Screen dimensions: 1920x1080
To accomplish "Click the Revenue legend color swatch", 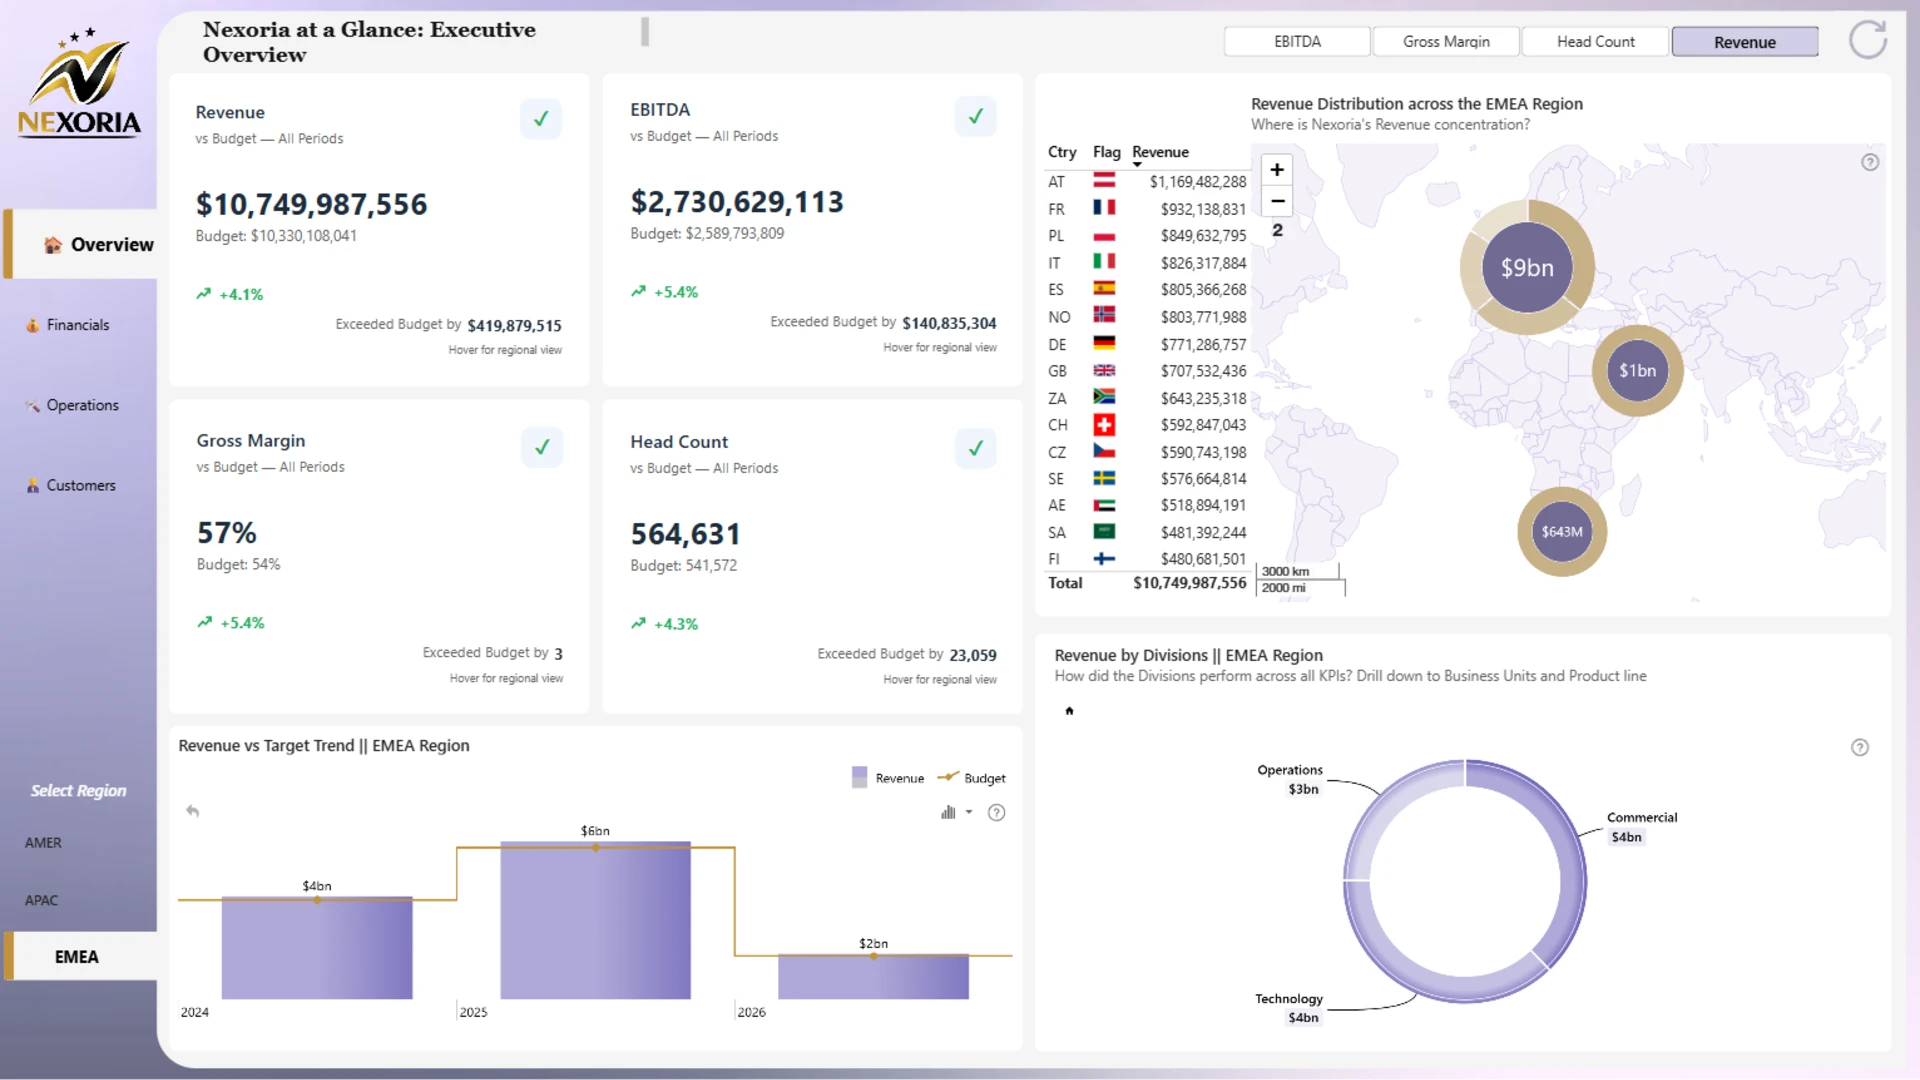I will tap(859, 778).
